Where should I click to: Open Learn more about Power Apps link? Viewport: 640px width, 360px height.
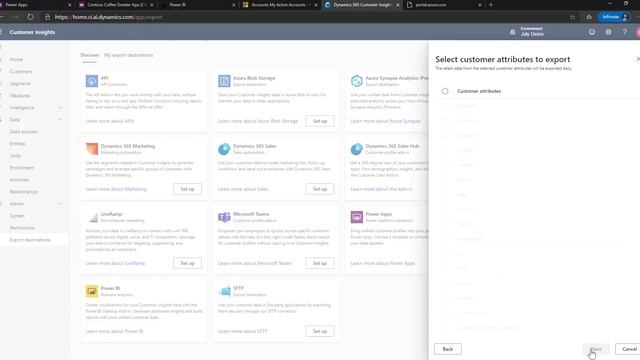click(x=382, y=263)
